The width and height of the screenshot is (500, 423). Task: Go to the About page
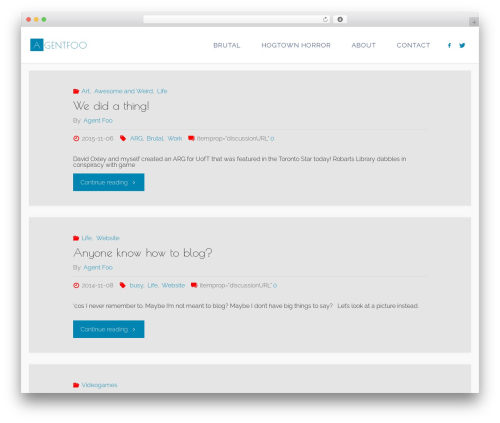(363, 45)
